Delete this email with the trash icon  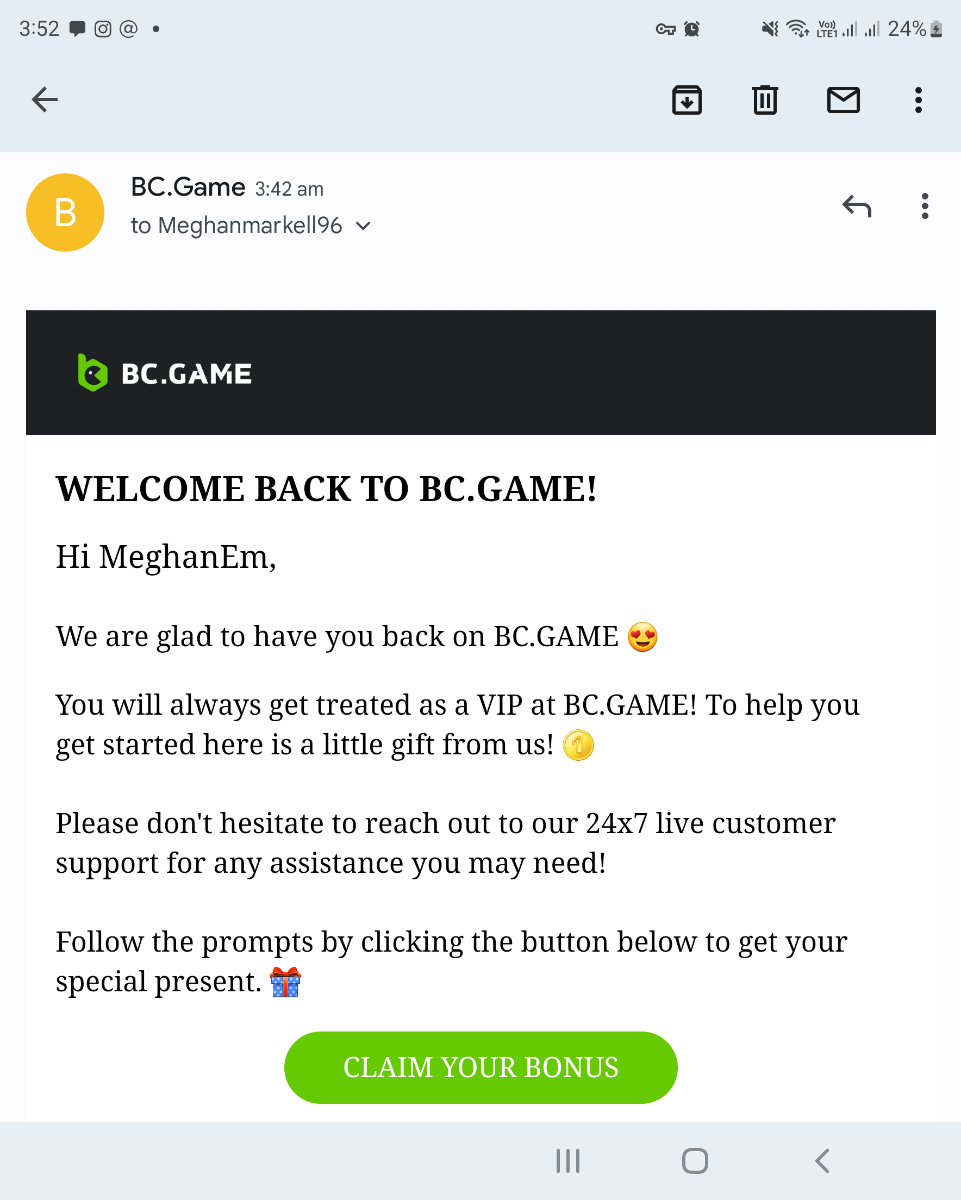tap(765, 99)
